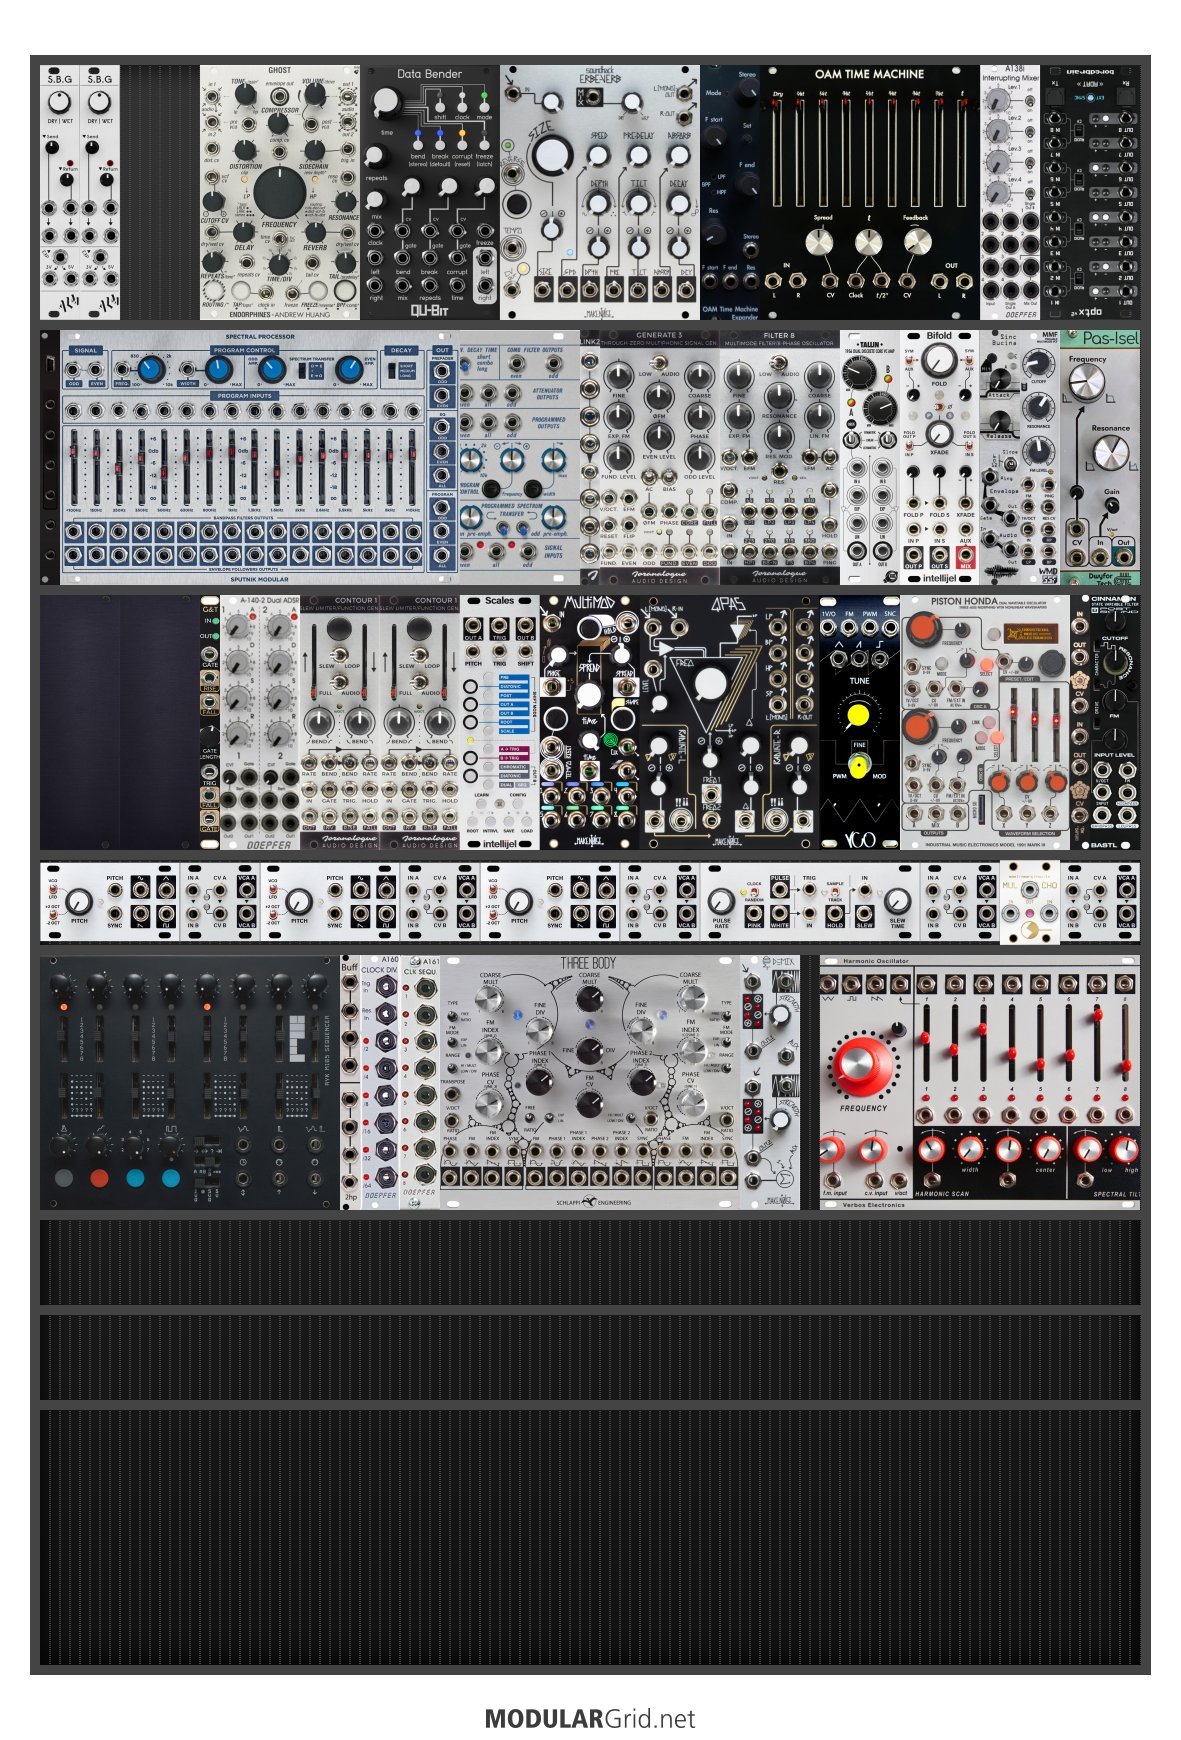Image resolution: width=1181 pixels, height=1740 pixels.
Task: Click the OAM Time Machine Spread knob
Action: 820,241
